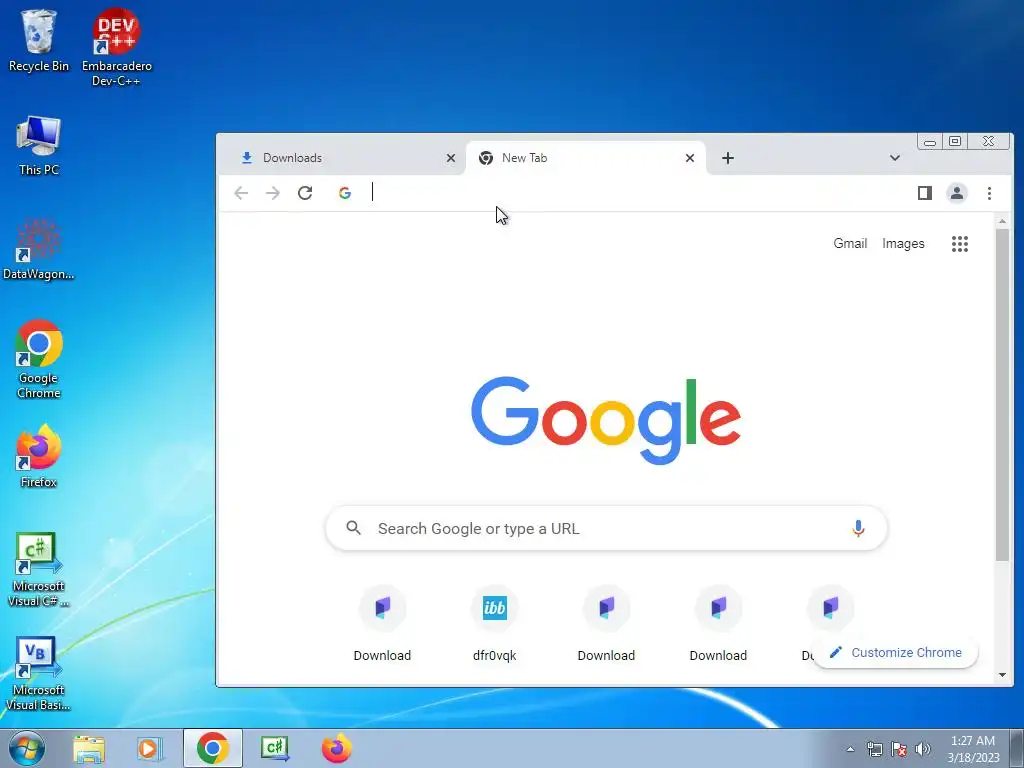Click the Customize Chrome button
This screenshot has height=768, width=1024.
[x=895, y=652]
